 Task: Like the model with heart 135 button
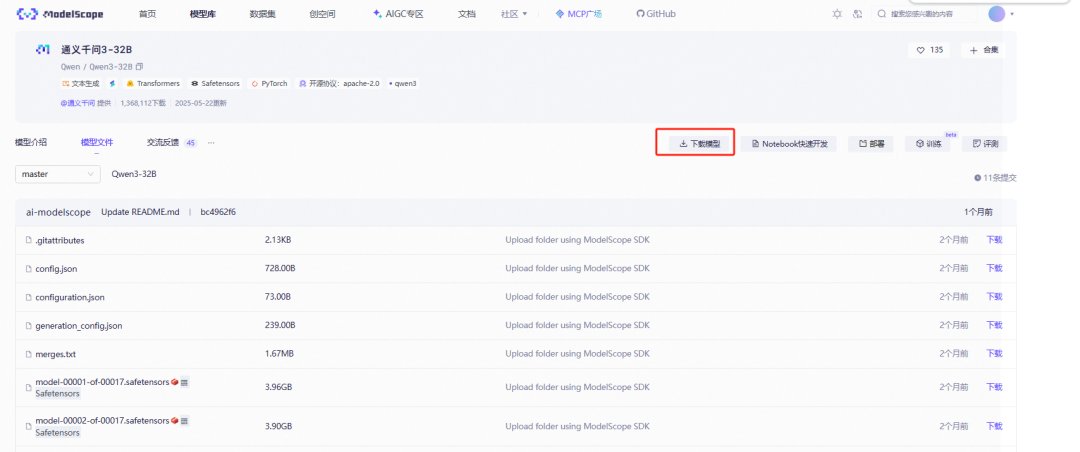pyautogui.click(x=929, y=50)
